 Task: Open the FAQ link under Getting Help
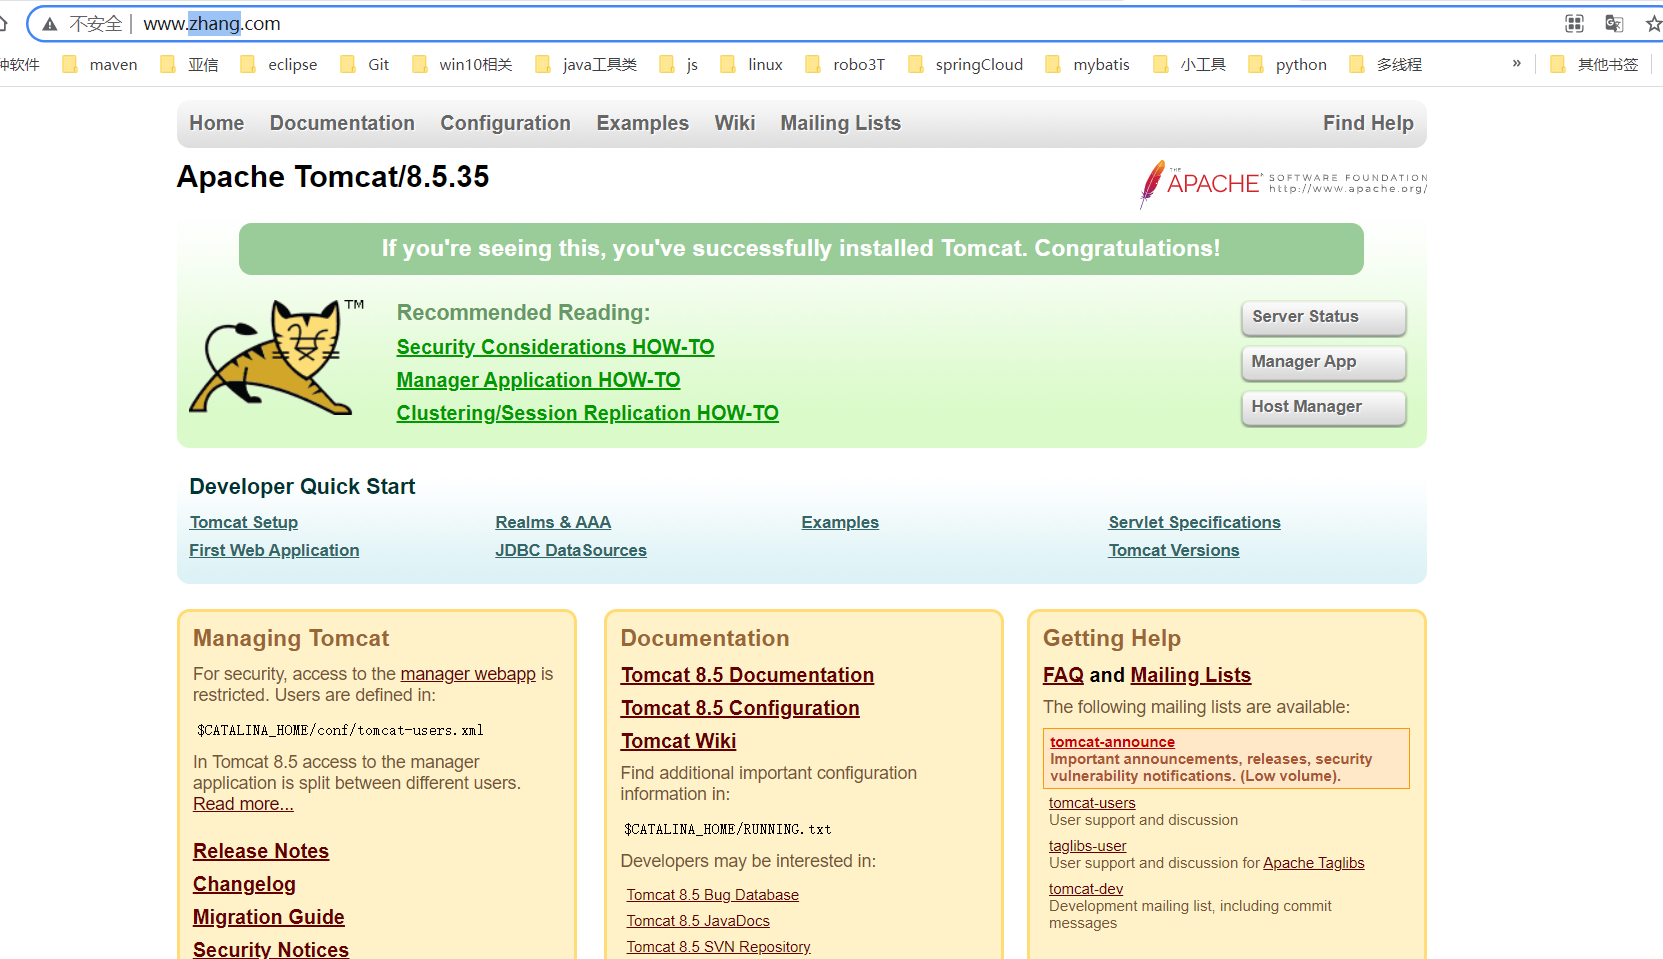point(1063,675)
